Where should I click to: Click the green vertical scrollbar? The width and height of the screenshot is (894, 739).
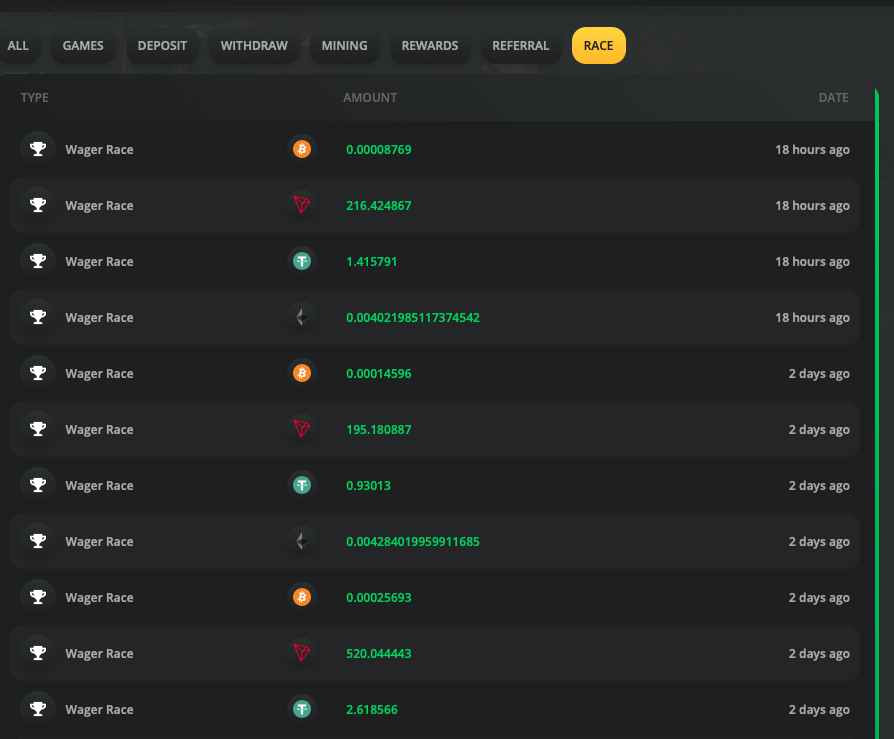tap(877, 413)
